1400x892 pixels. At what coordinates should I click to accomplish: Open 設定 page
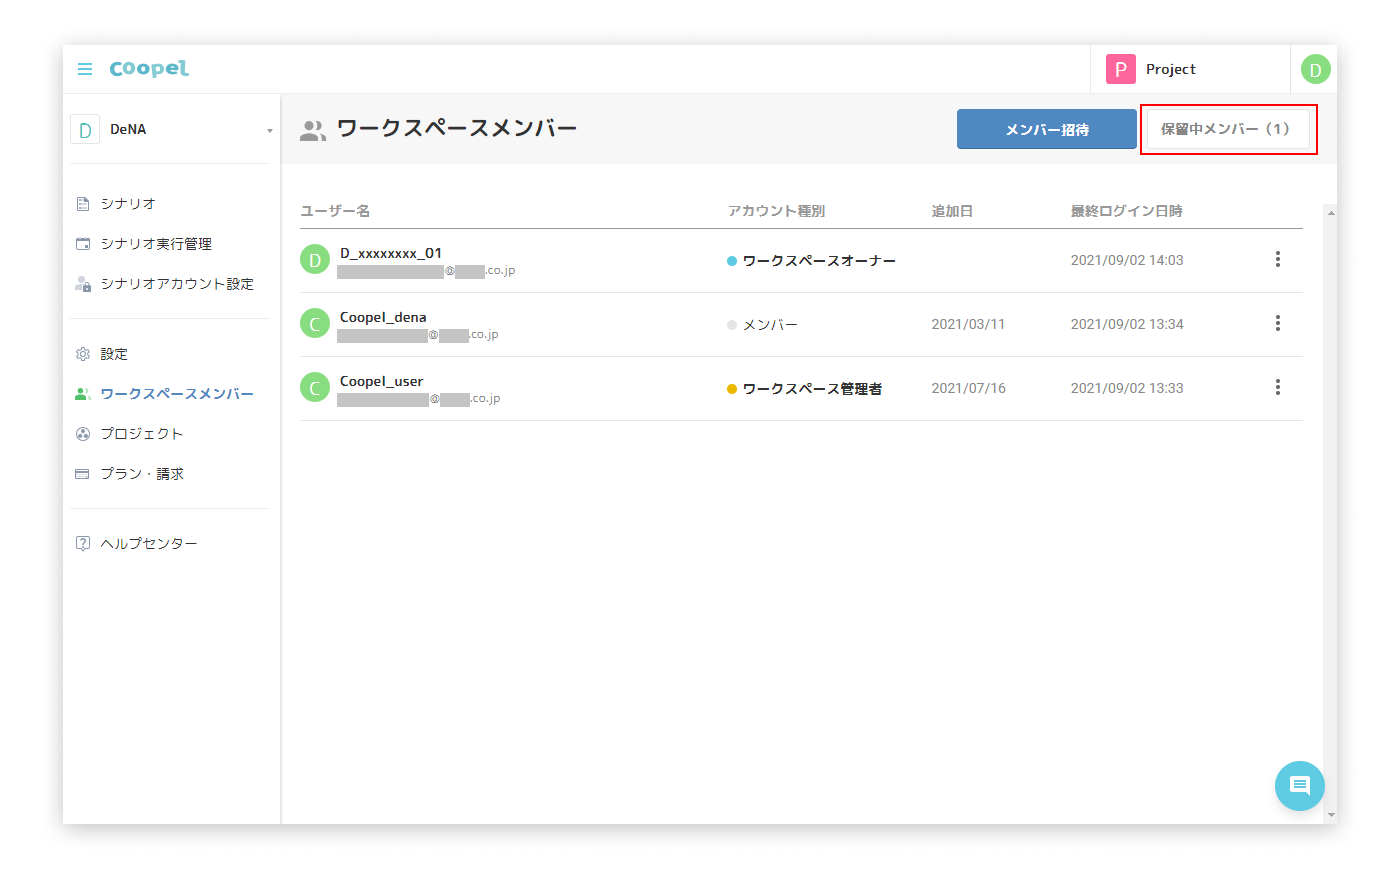coord(114,354)
